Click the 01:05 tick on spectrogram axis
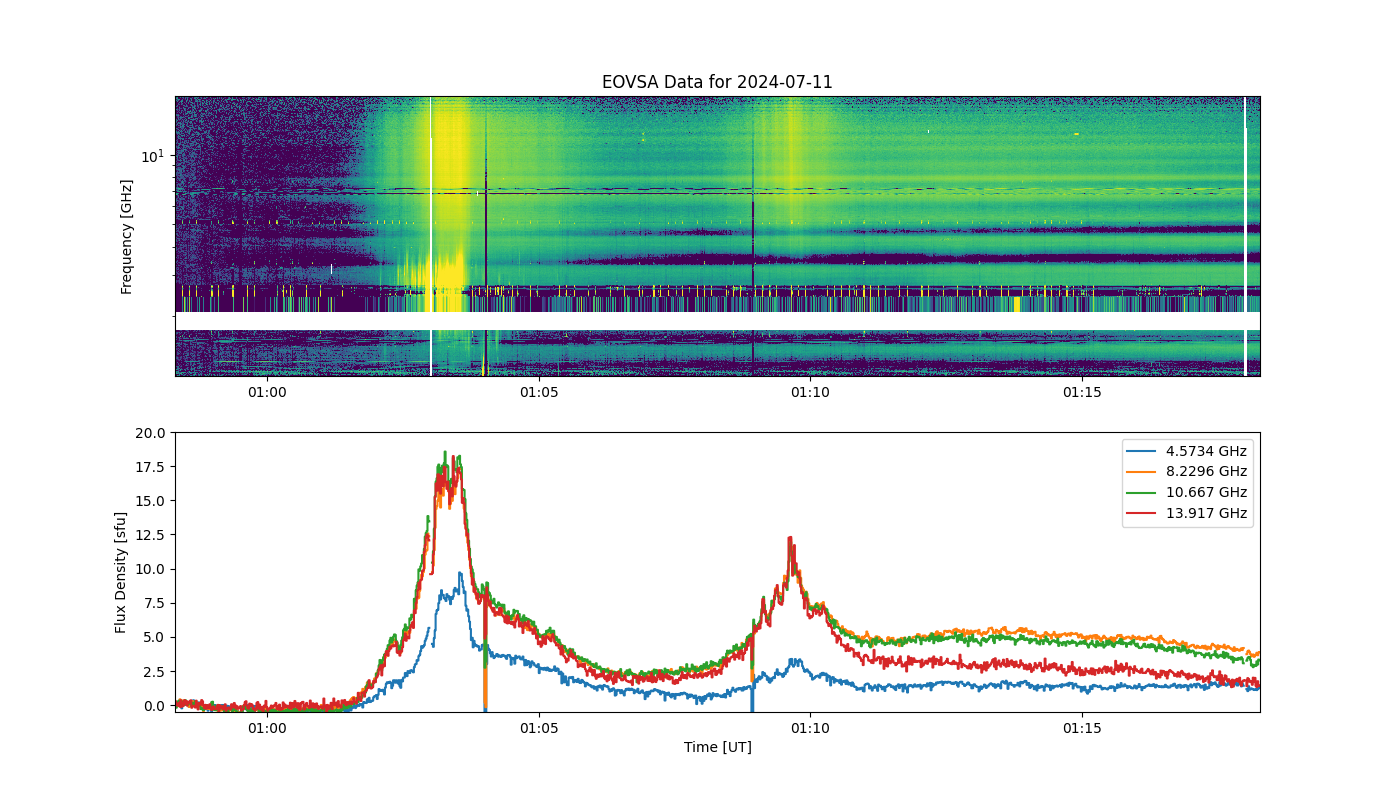The width and height of the screenshot is (1400, 800). tap(539, 392)
